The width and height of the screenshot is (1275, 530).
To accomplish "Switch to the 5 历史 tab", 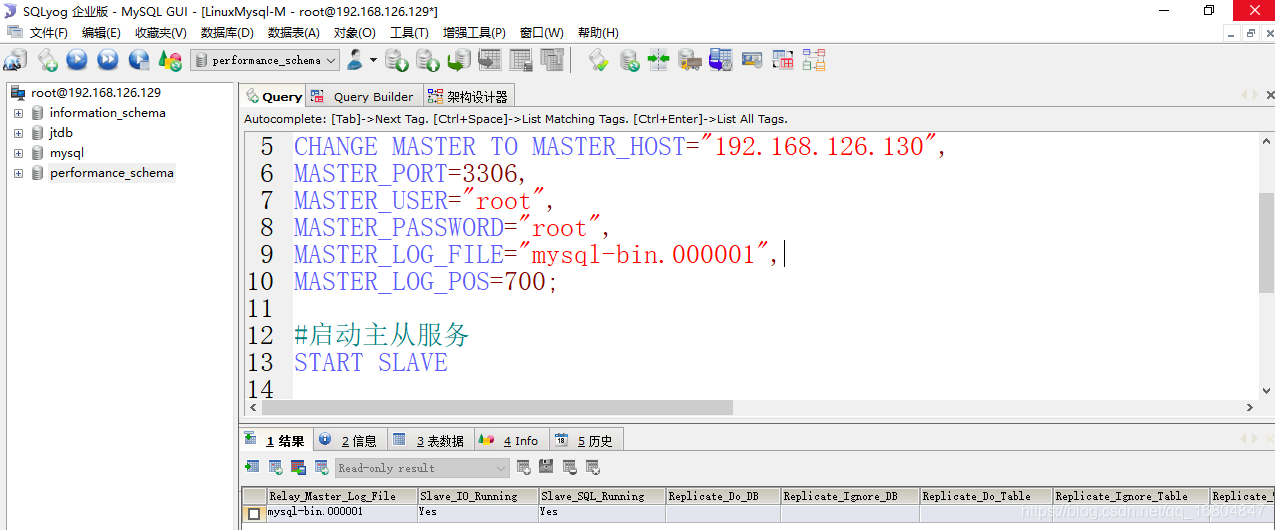I will click(586, 440).
